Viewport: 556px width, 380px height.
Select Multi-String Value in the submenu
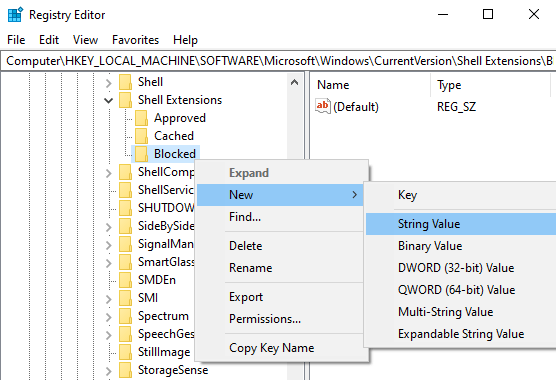pyautogui.click(x=461, y=312)
